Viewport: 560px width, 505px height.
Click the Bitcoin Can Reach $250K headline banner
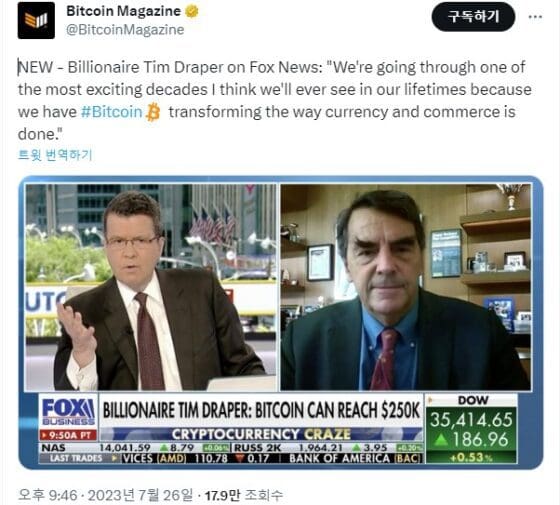(x=261, y=410)
